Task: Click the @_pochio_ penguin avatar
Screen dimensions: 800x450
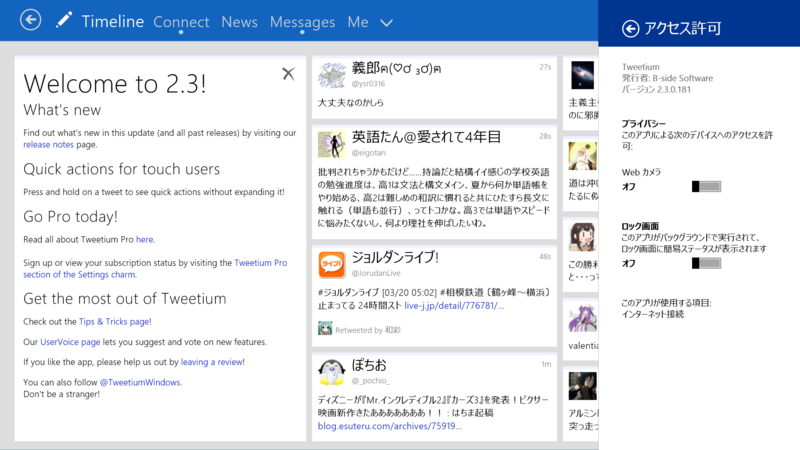Action: 331,372
